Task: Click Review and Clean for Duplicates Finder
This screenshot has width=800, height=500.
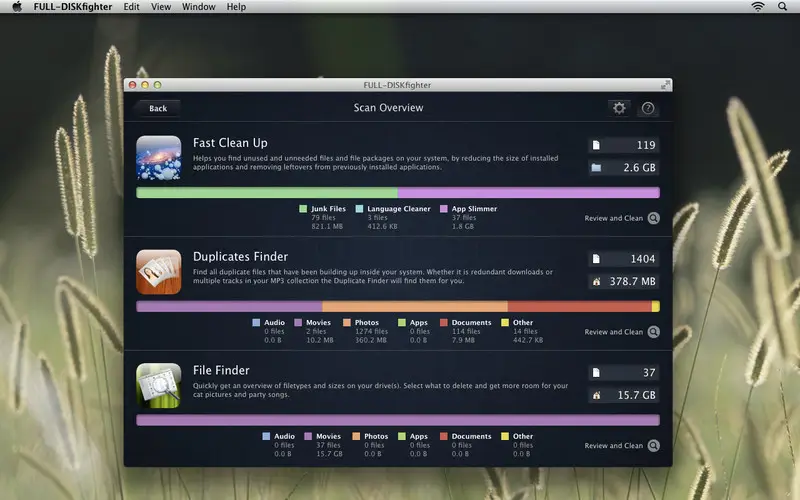Action: (614, 332)
